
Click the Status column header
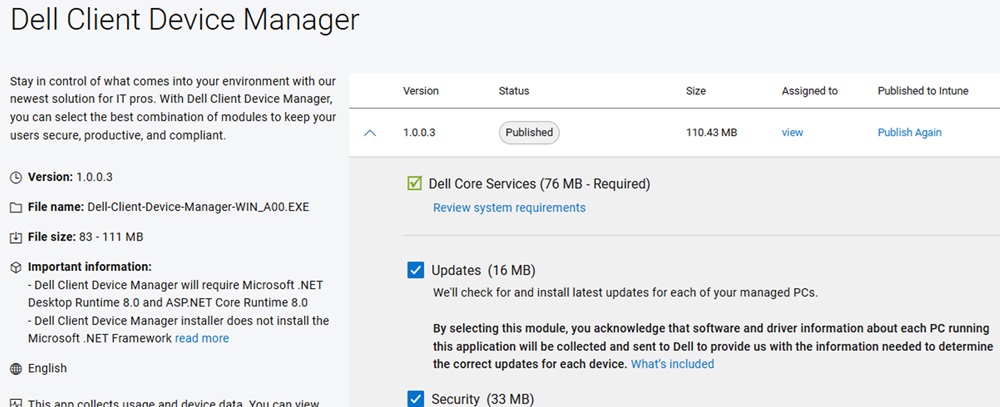[514, 91]
